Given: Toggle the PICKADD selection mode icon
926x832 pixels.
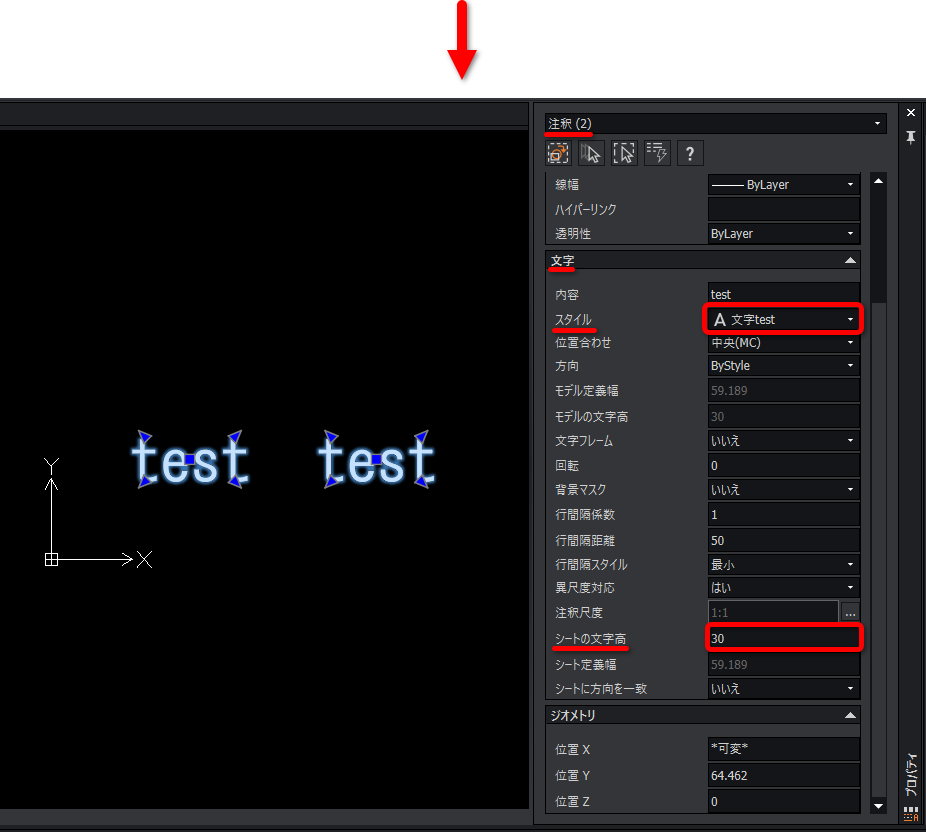Looking at the screenshot, I should pyautogui.click(x=557, y=154).
